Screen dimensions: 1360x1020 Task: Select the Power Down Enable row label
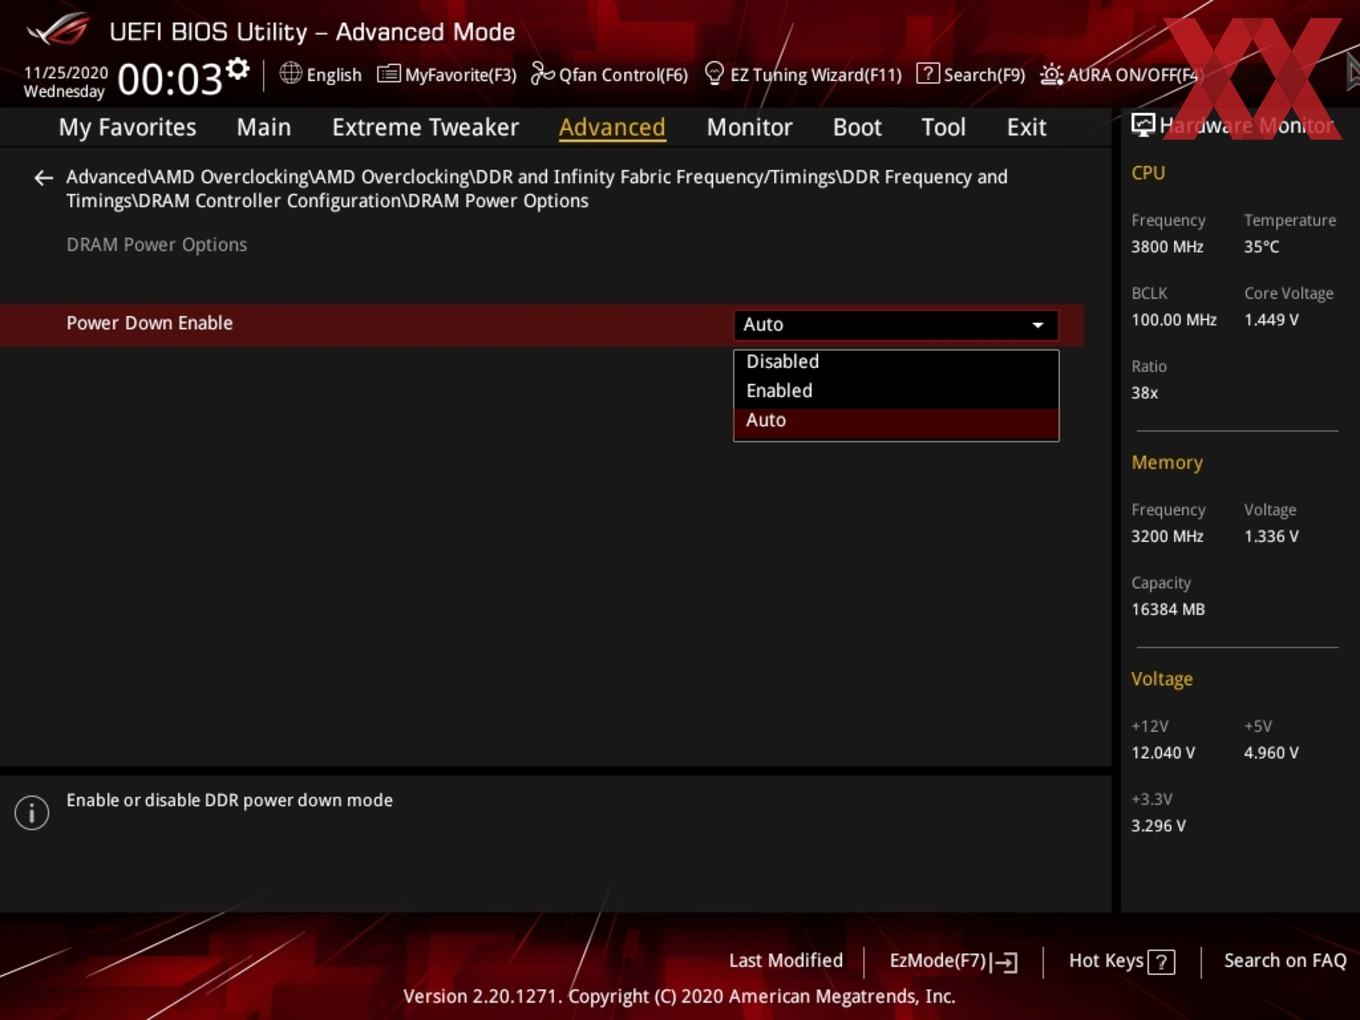point(149,323)
